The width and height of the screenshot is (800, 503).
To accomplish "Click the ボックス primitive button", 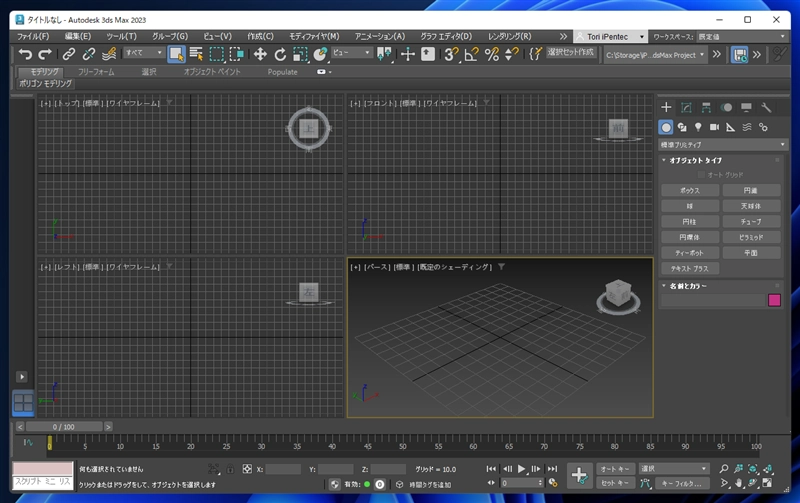I will pyautogui.click(x=690, y=190).
